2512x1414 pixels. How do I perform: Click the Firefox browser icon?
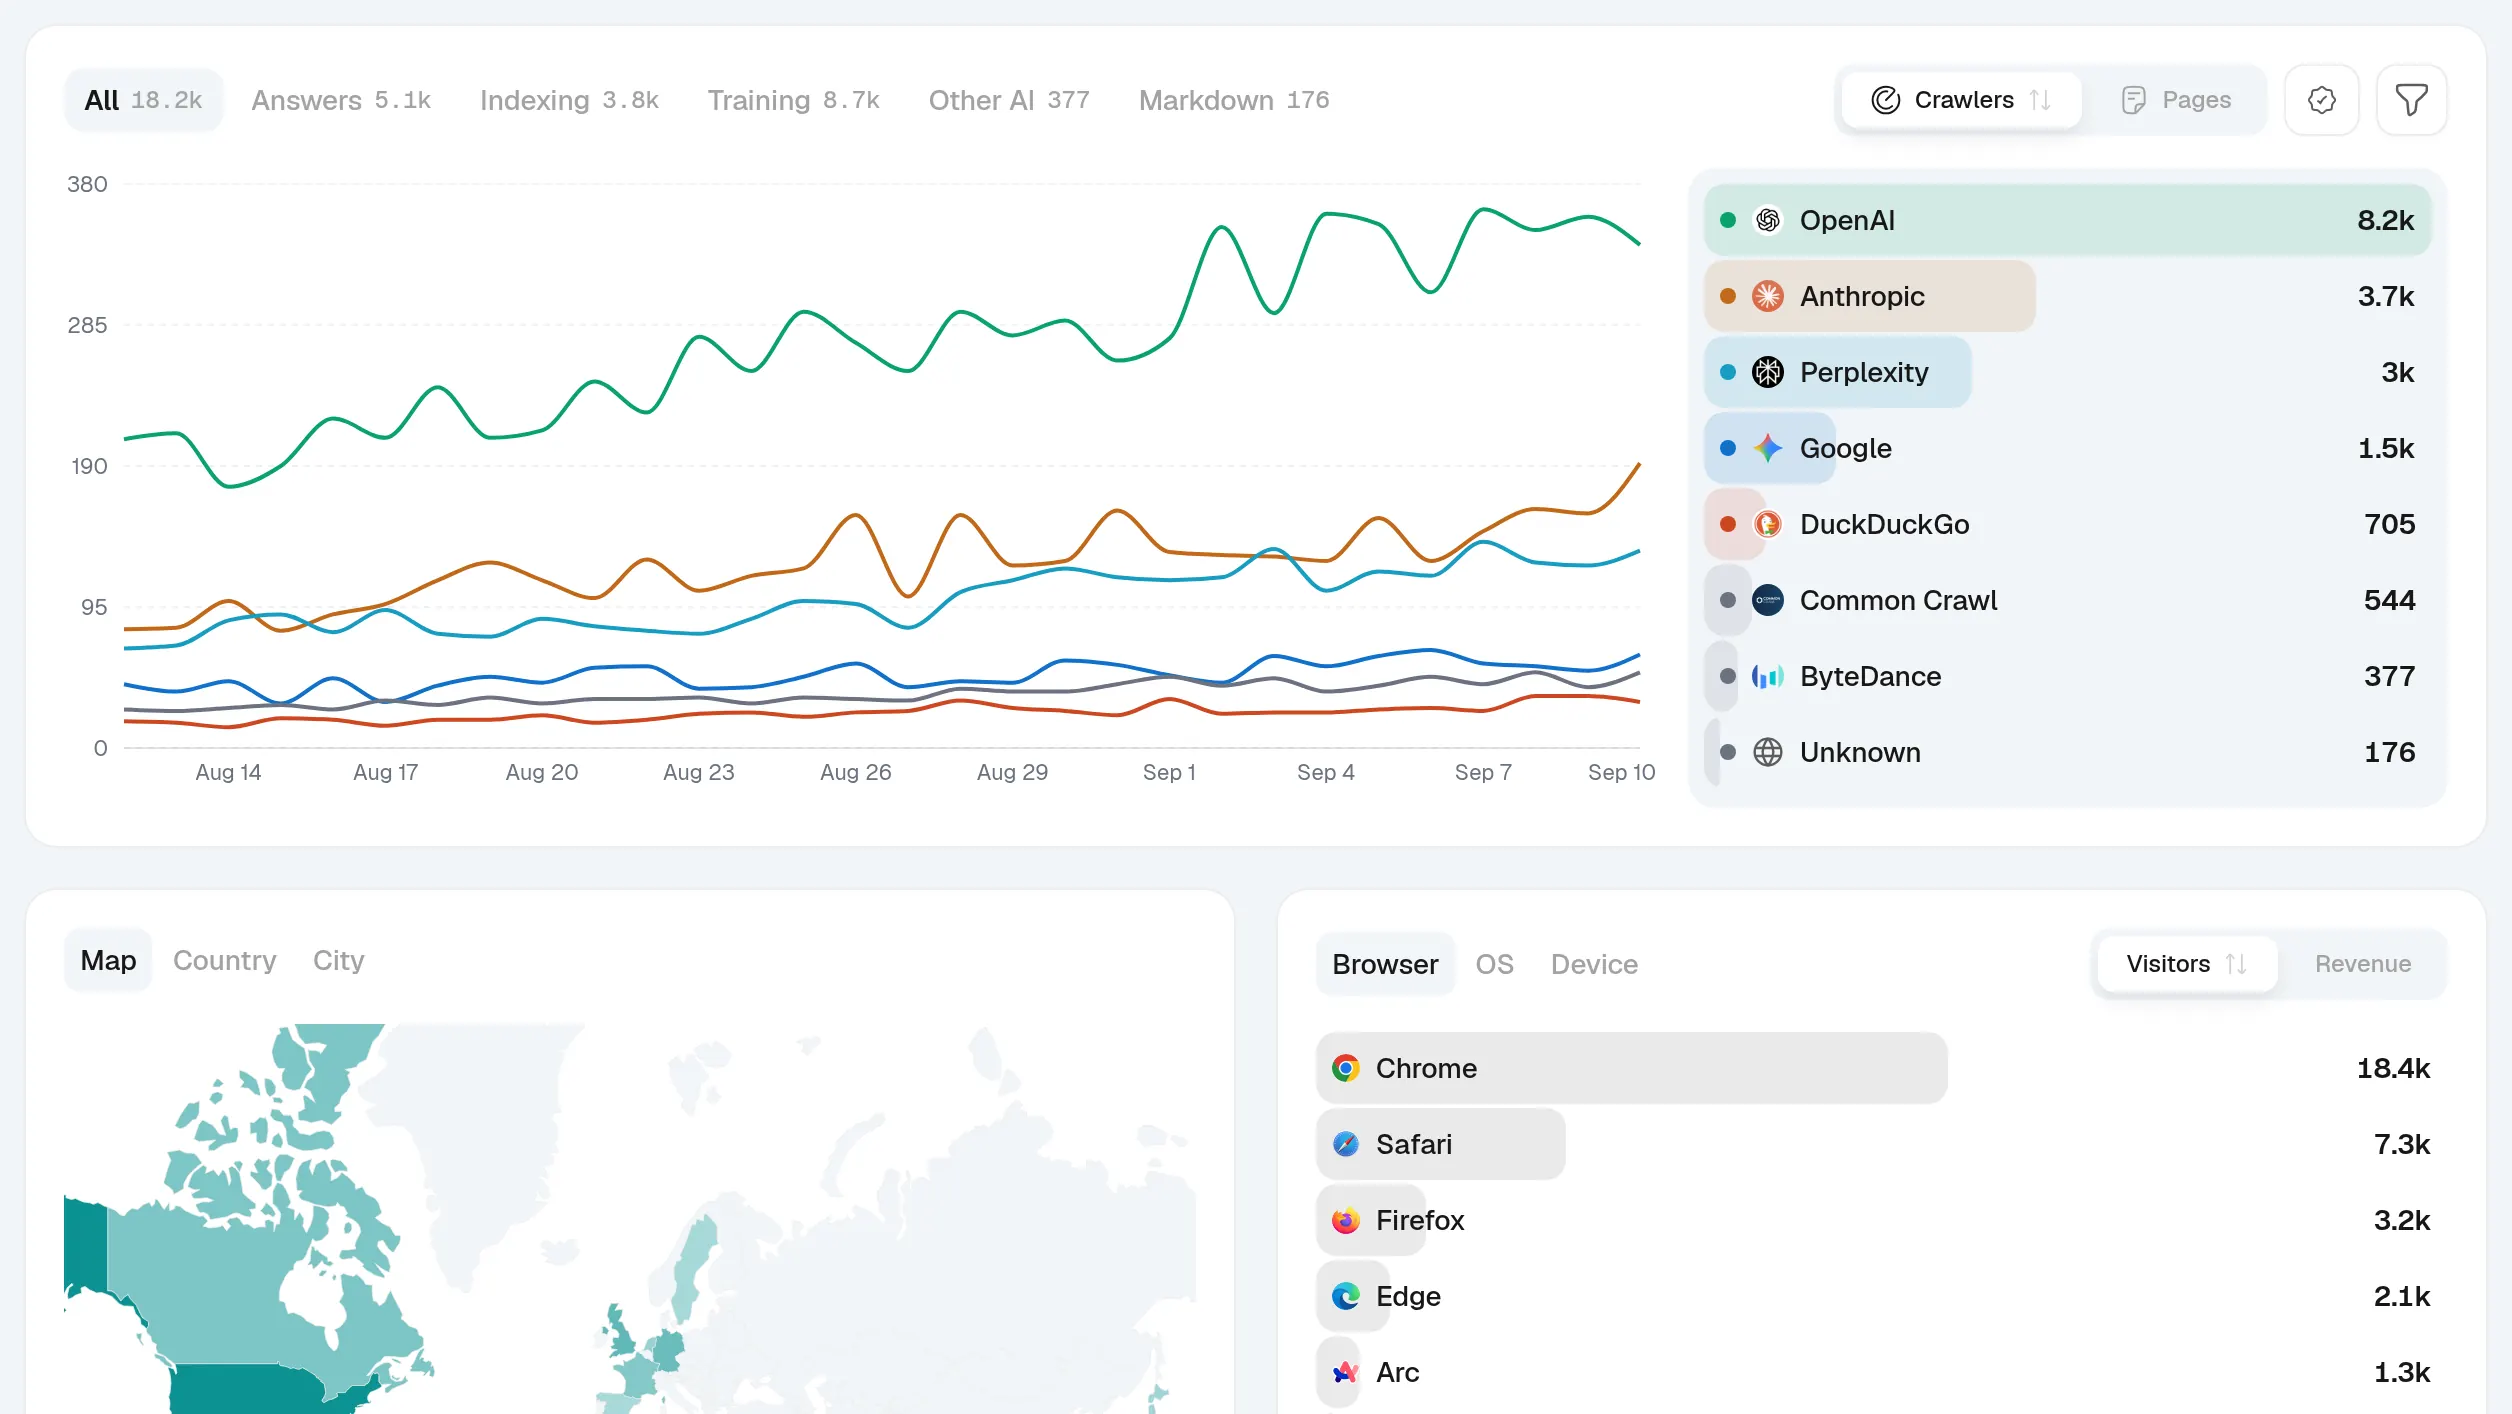click(x=1345, y=1220)
